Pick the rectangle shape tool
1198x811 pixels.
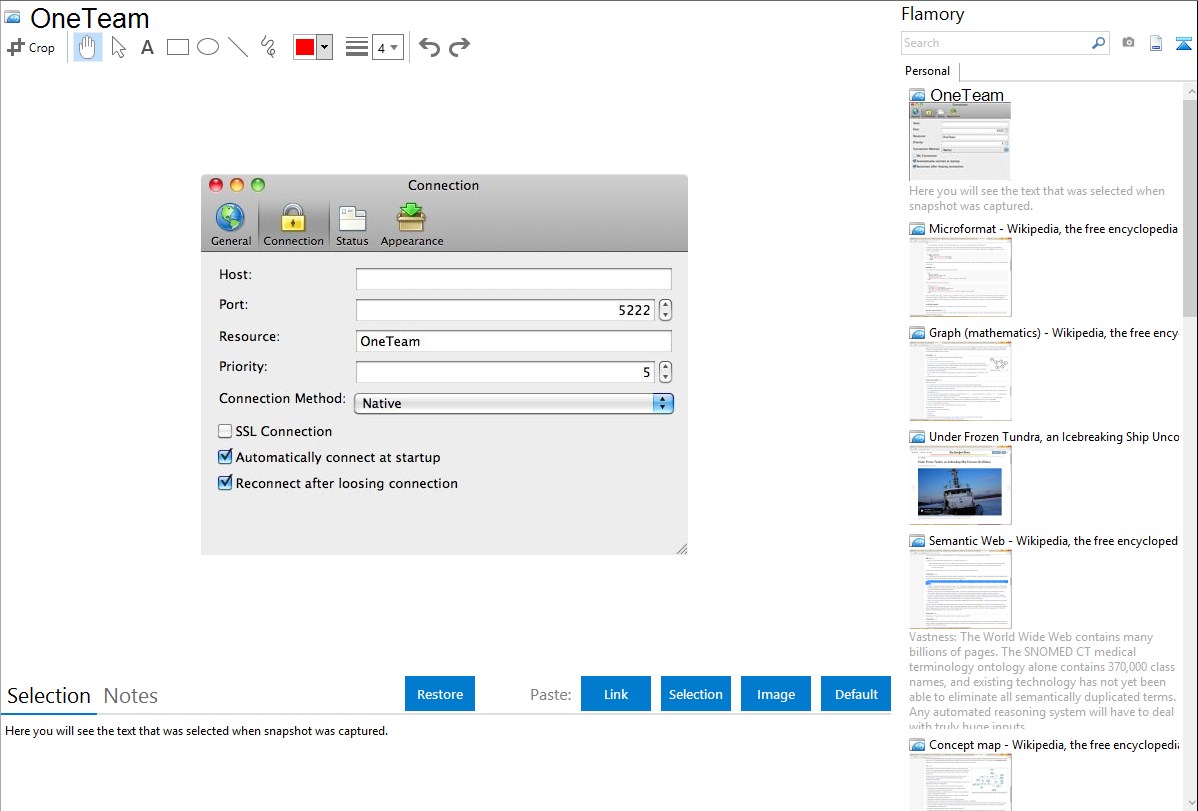click(x=178, y=47)
